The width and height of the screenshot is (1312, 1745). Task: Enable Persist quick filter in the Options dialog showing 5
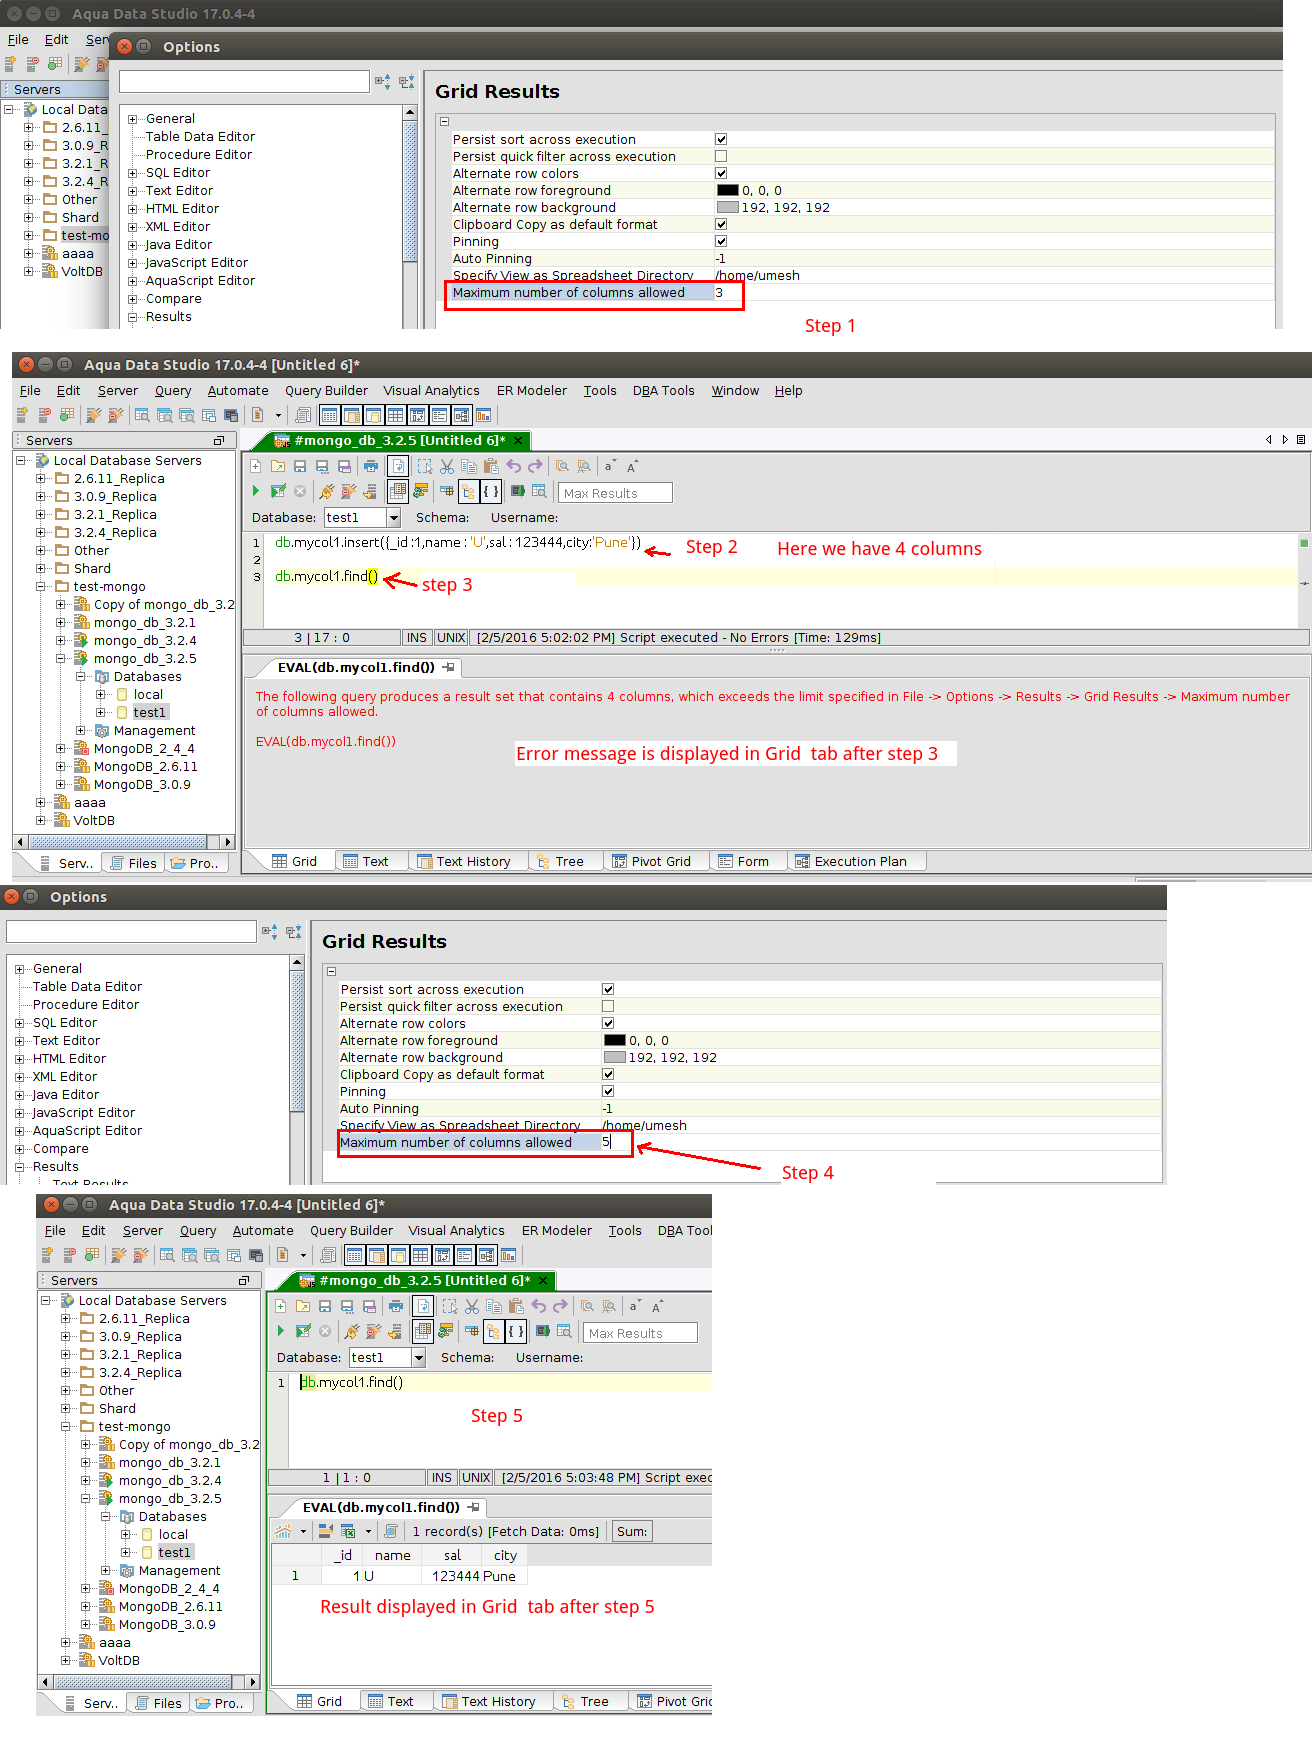point(608,1006)
